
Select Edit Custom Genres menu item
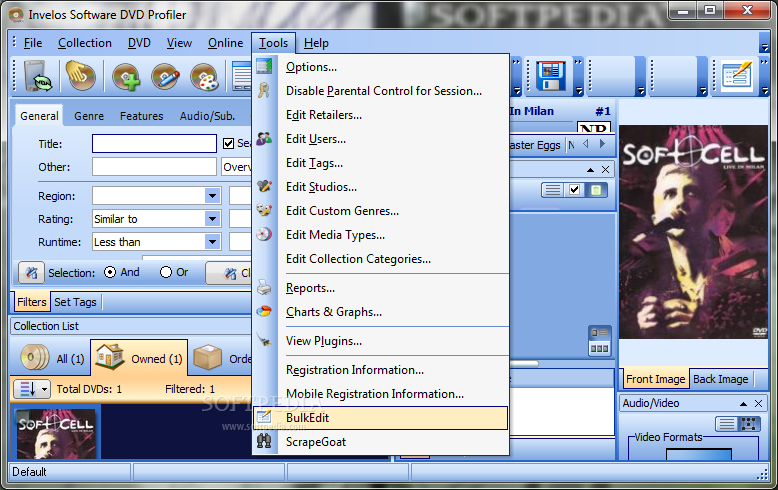380,211
